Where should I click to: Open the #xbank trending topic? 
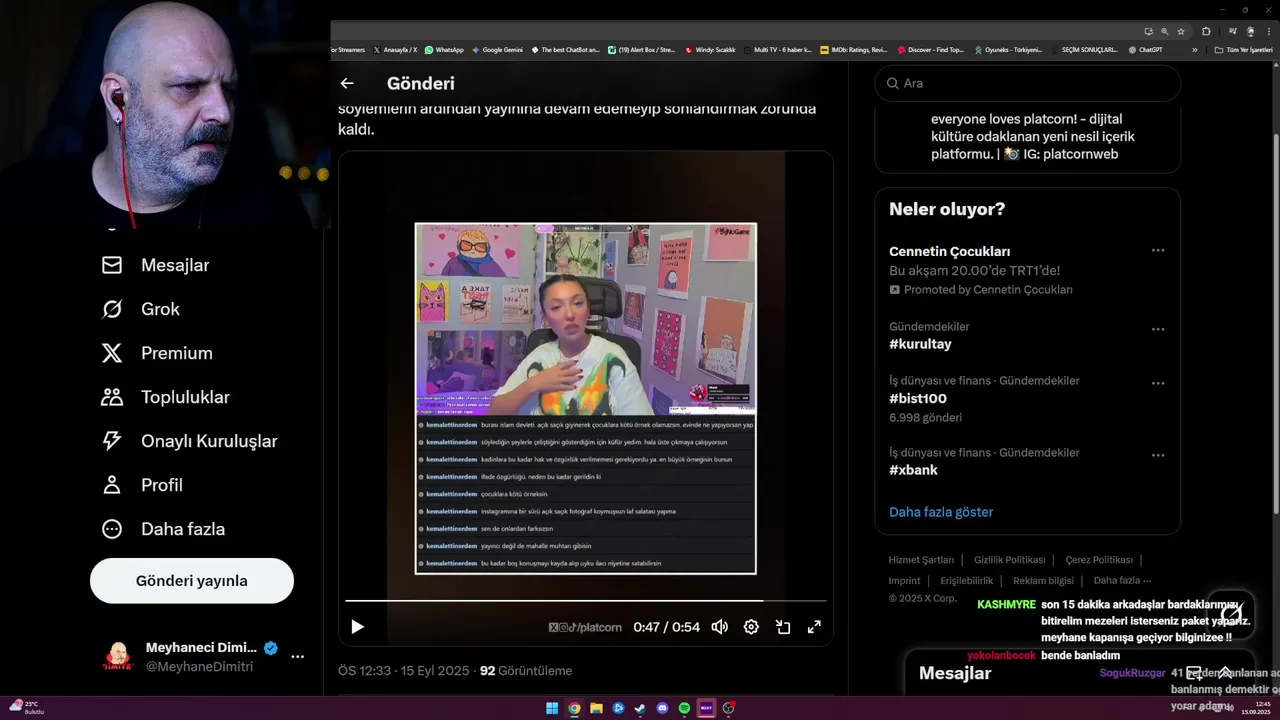pyautogui.click(x=913, y=470)
